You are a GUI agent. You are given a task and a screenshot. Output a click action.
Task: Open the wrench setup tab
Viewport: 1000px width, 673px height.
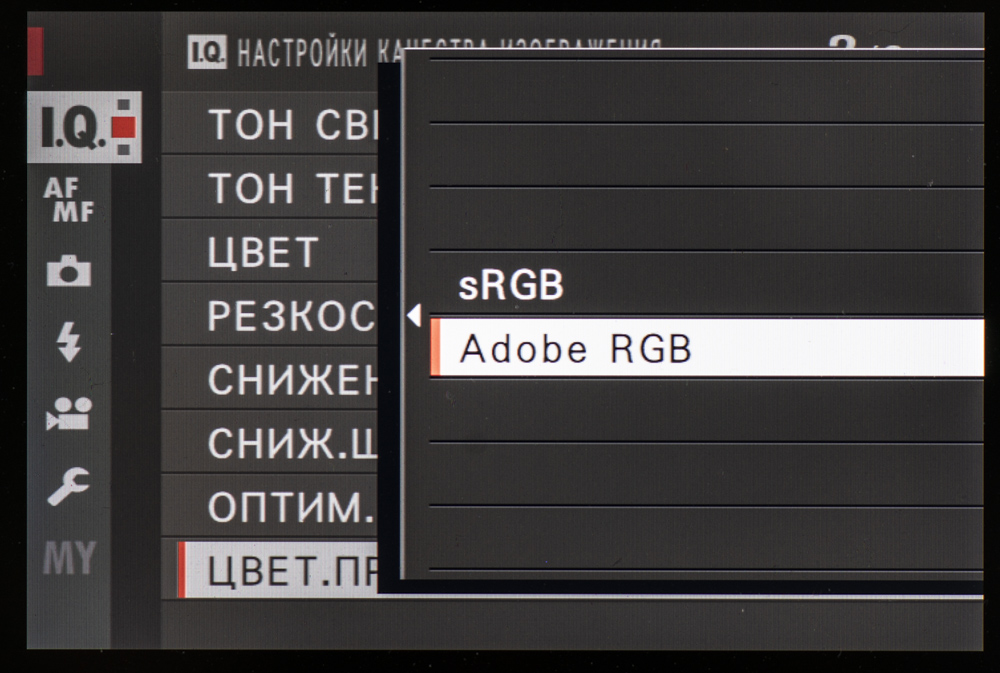coord(69,486)
